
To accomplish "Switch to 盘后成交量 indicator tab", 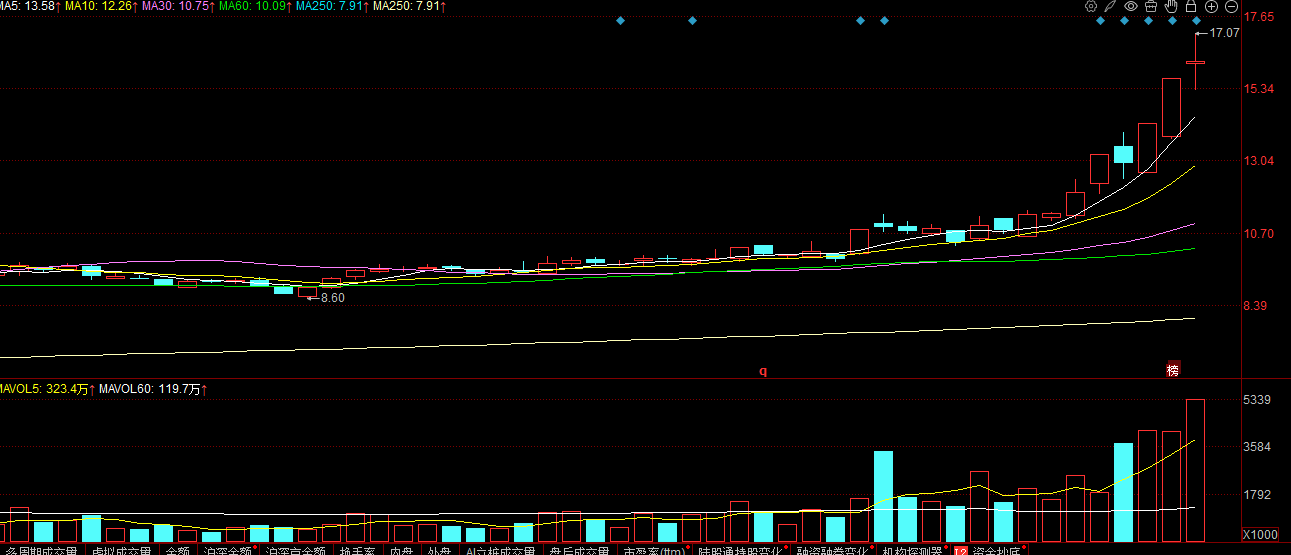I will pos(578,550).
